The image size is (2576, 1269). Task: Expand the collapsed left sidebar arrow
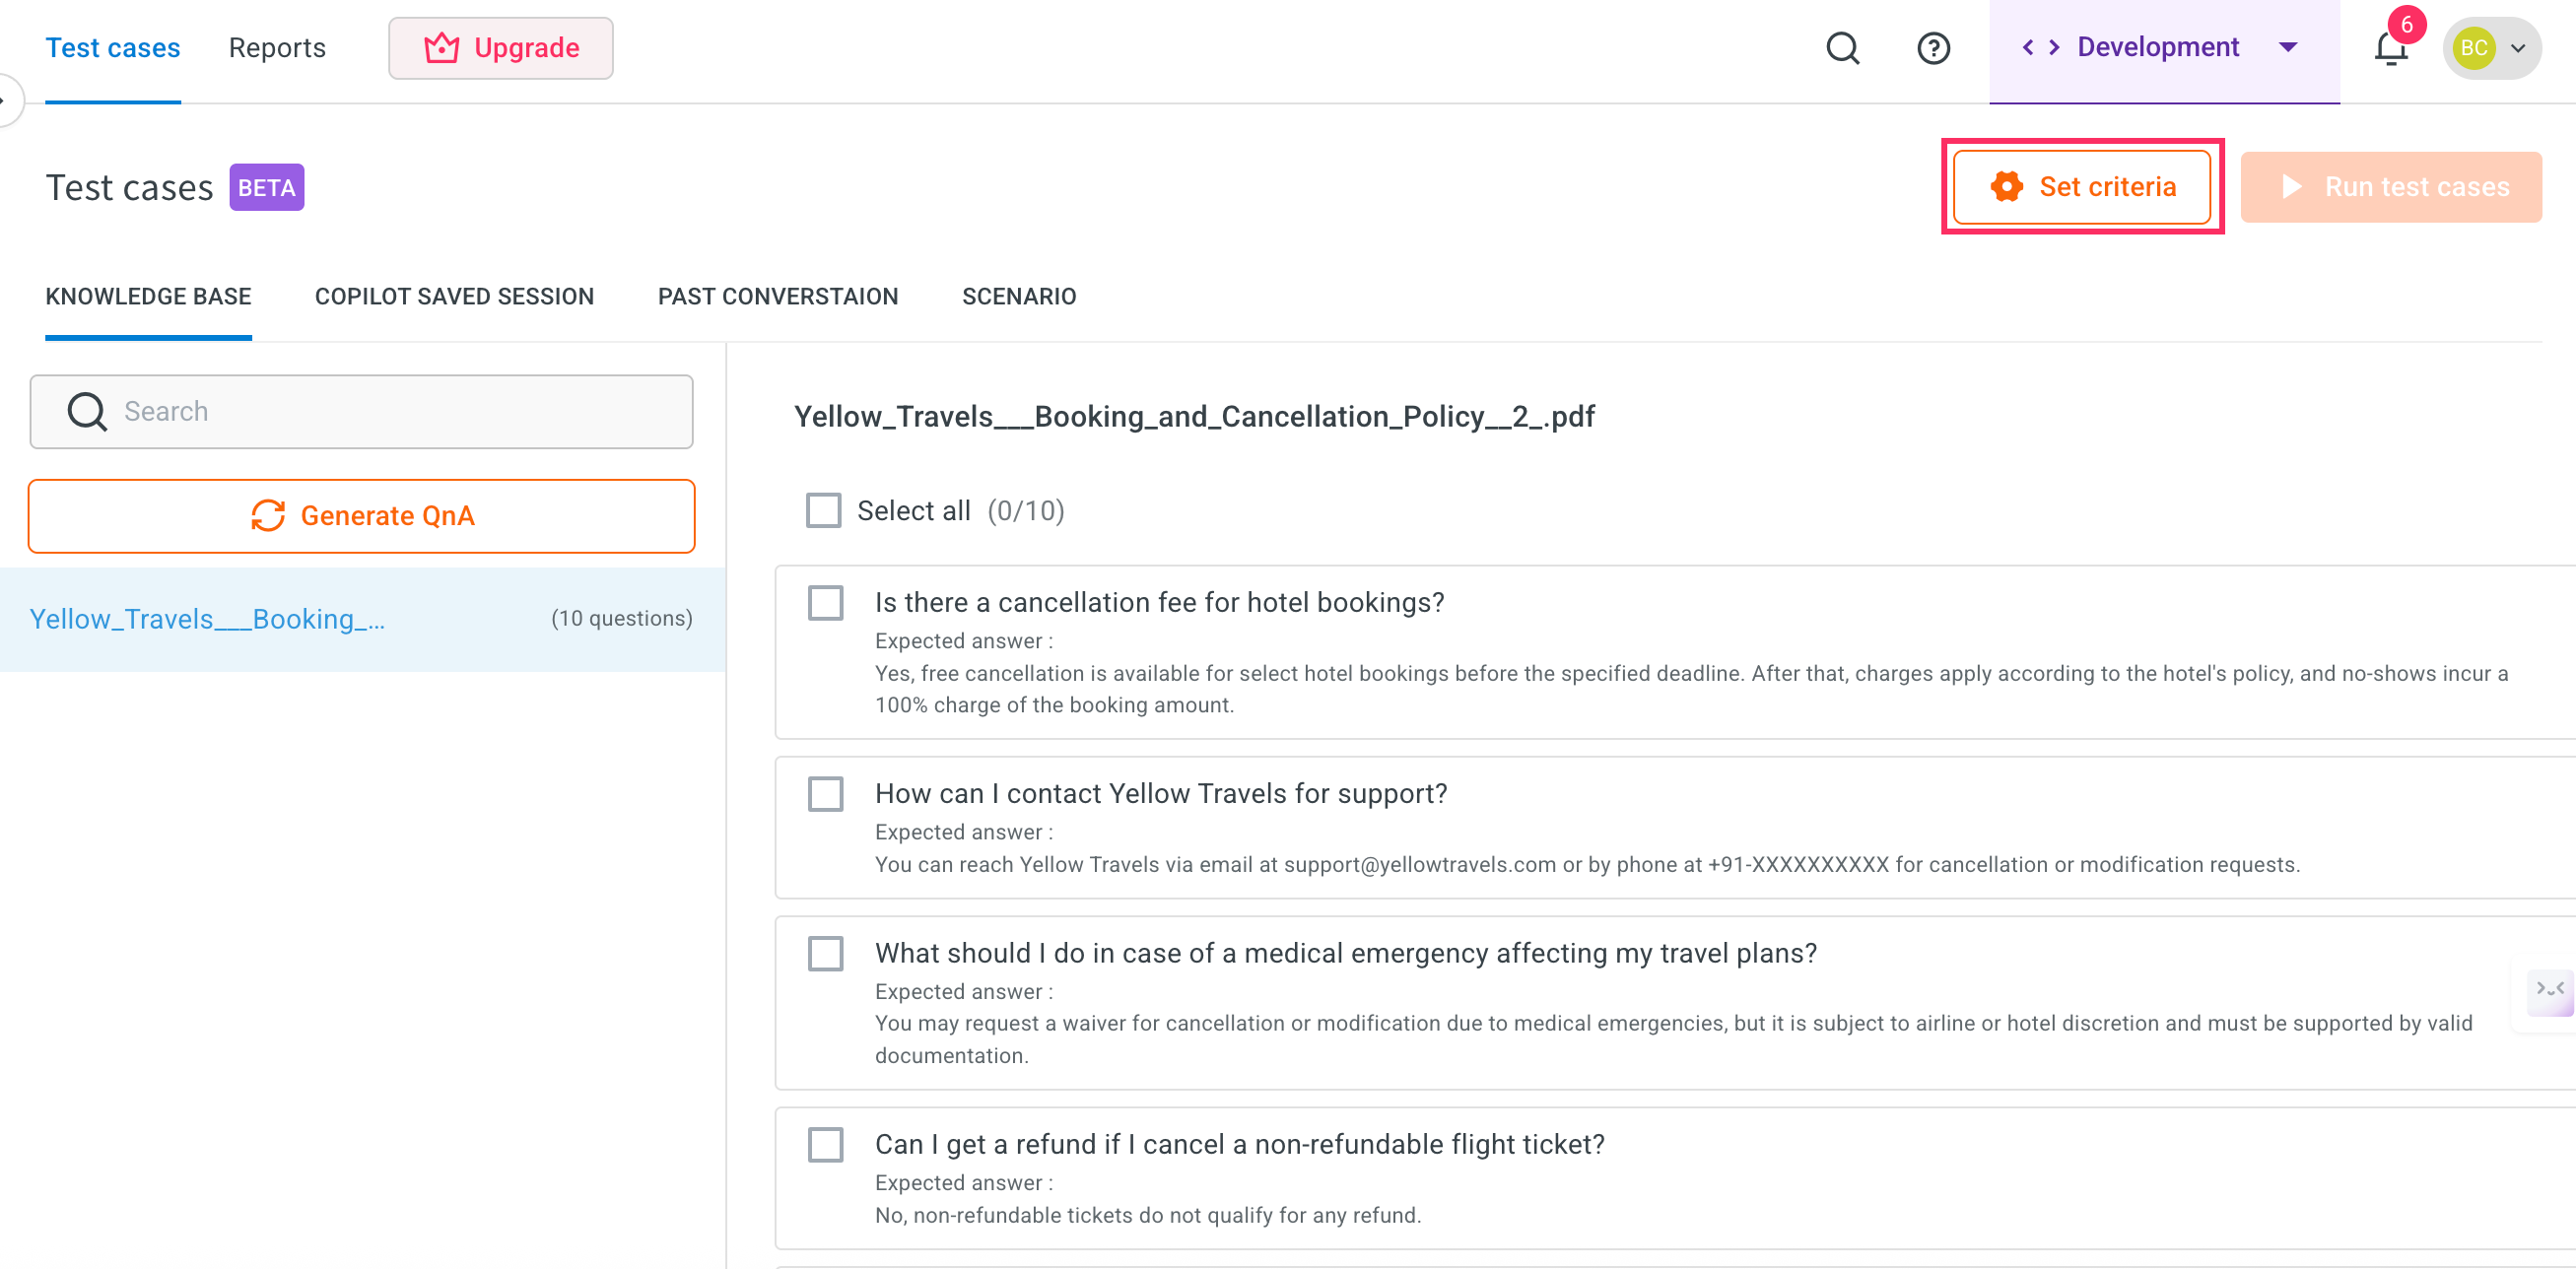coord(6,100)
